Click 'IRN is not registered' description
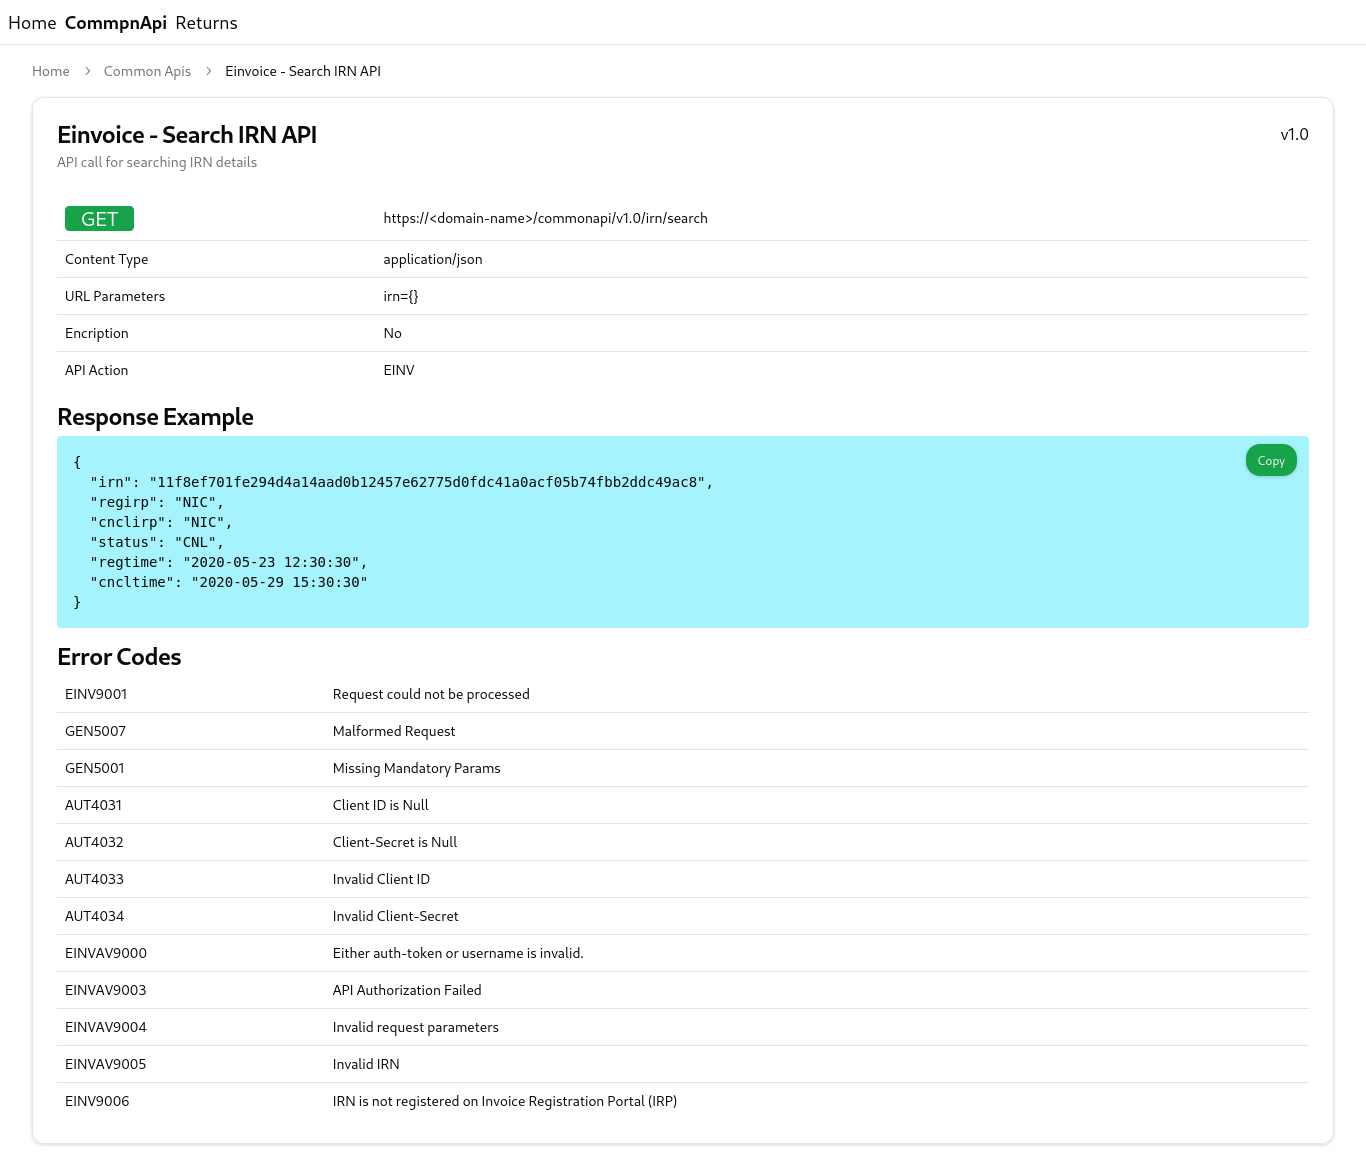The width and height of the screenshot is (1366, 1160). click(505, 1101)
